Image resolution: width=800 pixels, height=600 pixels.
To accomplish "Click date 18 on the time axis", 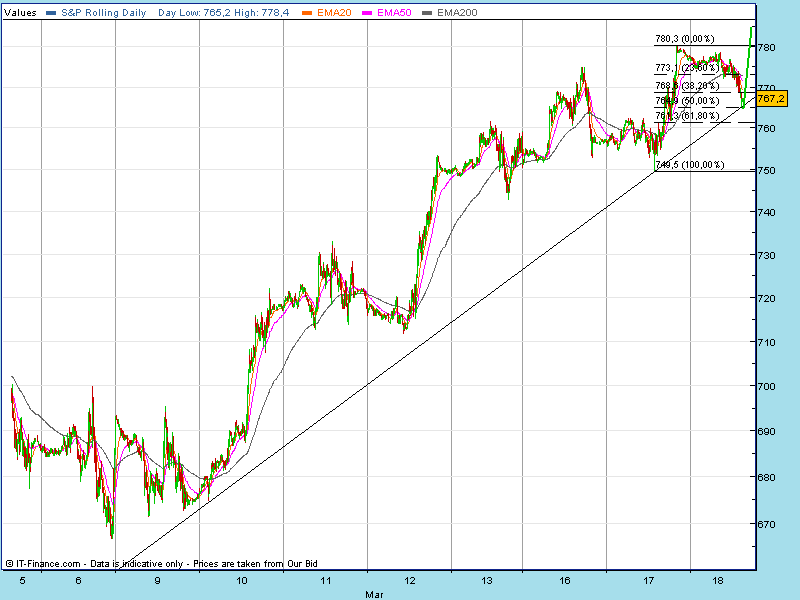I will pos(718,581).
